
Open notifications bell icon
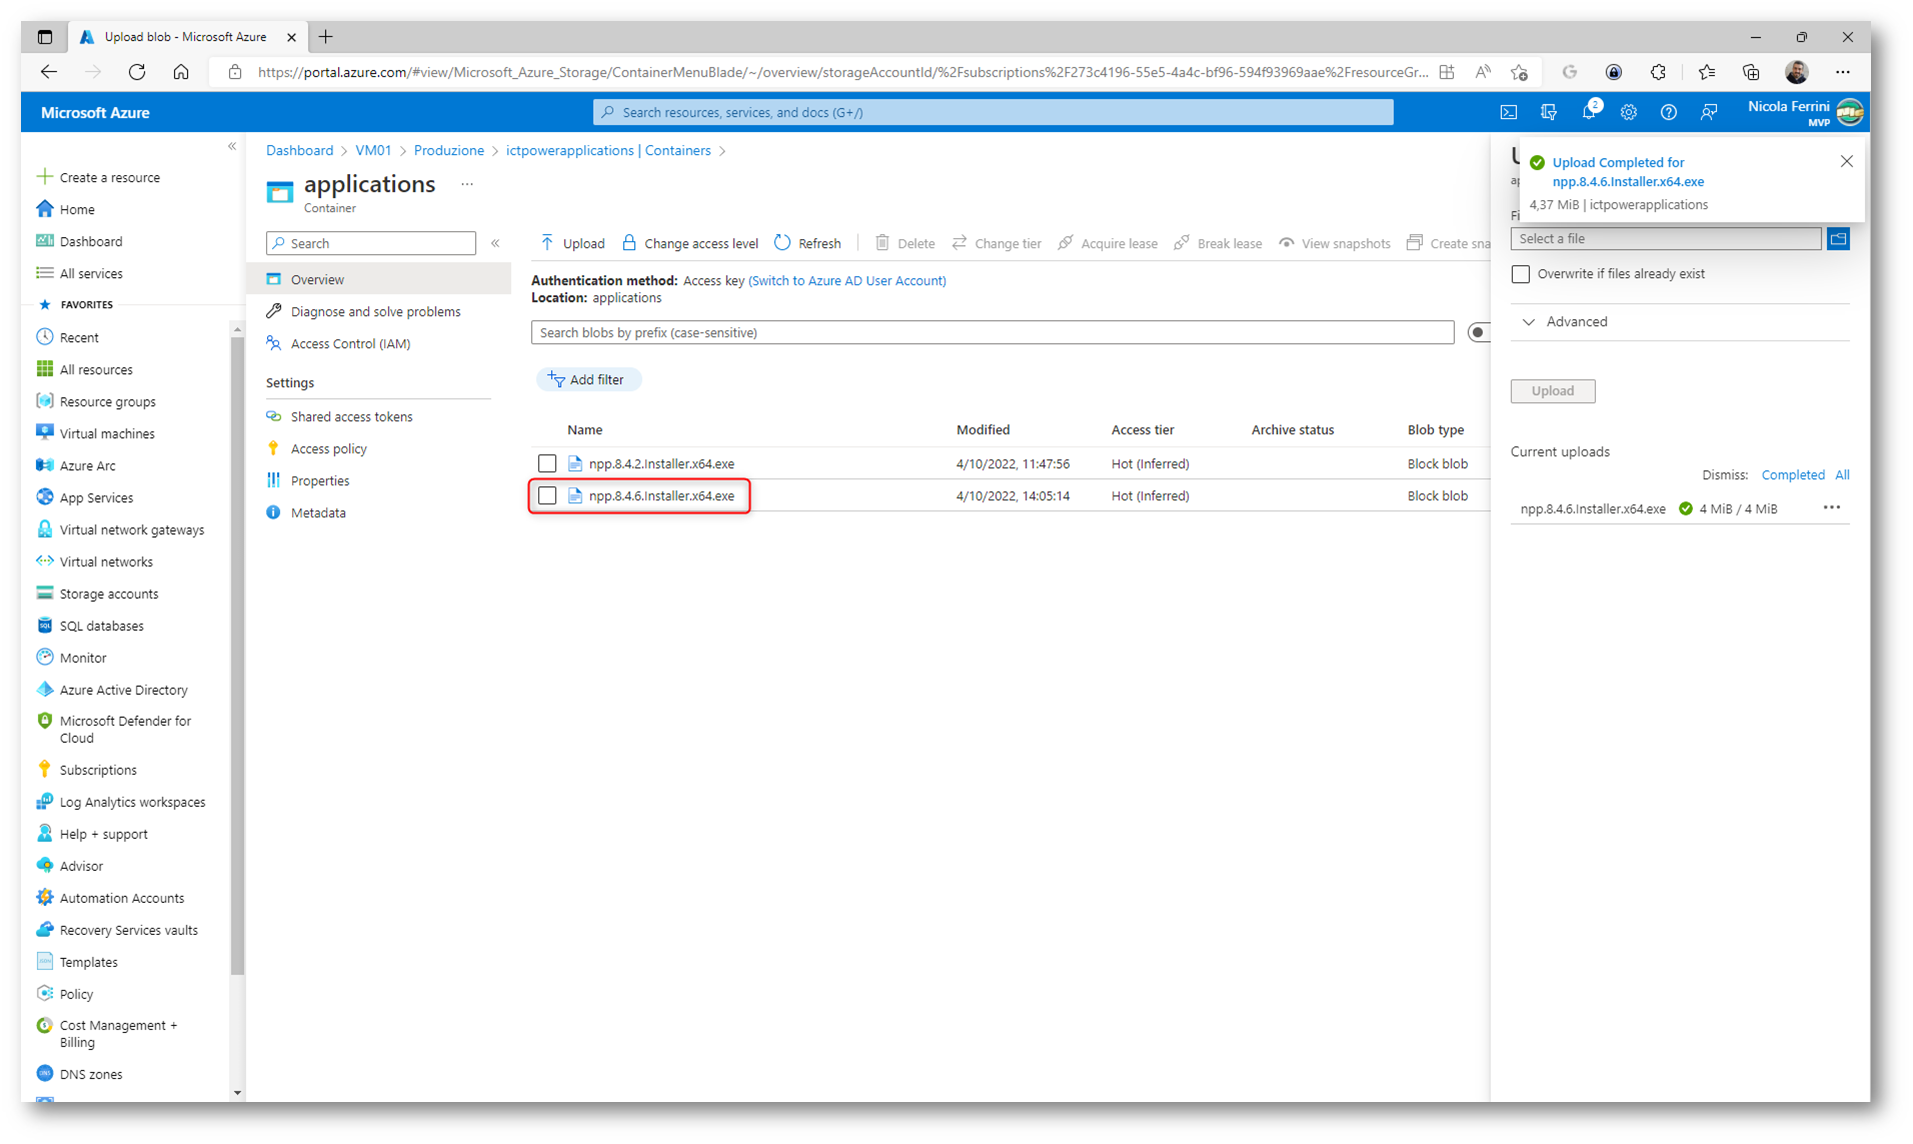pyautogui.click(x=1588, y=113)
